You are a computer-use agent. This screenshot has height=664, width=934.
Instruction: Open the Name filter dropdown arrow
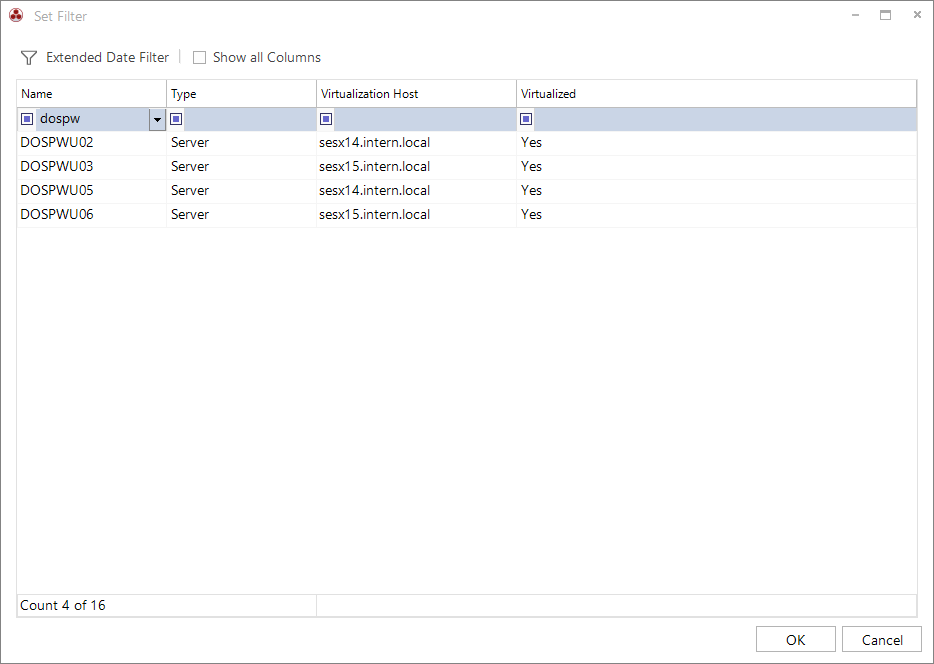click(x=157, y=119)
